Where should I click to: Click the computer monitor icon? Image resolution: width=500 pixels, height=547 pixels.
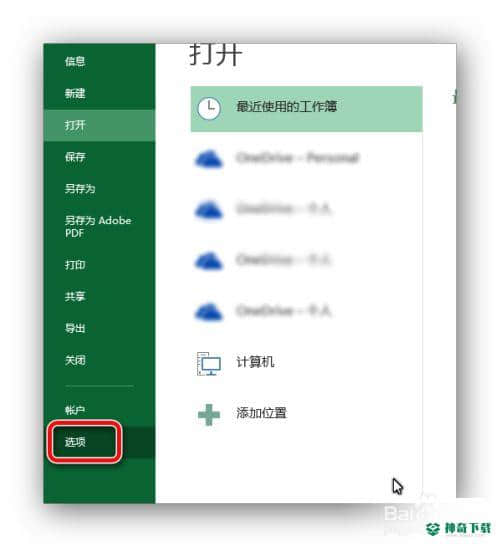pyautogui.click(x=209, y=364)
